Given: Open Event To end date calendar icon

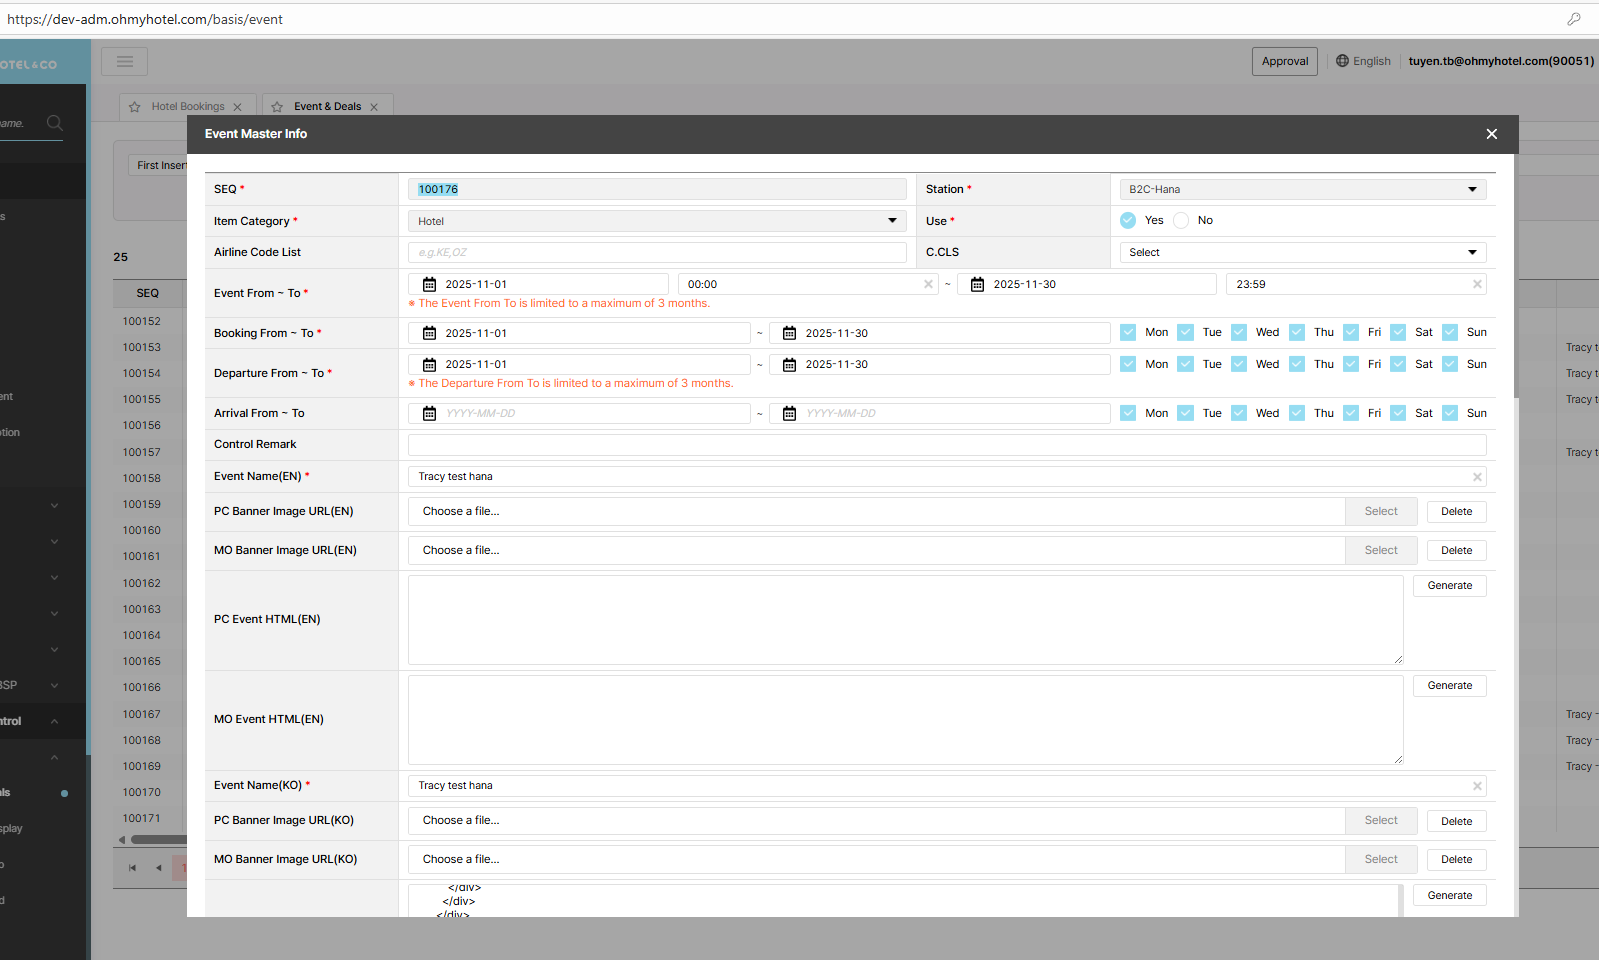Looking at the screenshot, I should 977,285.
